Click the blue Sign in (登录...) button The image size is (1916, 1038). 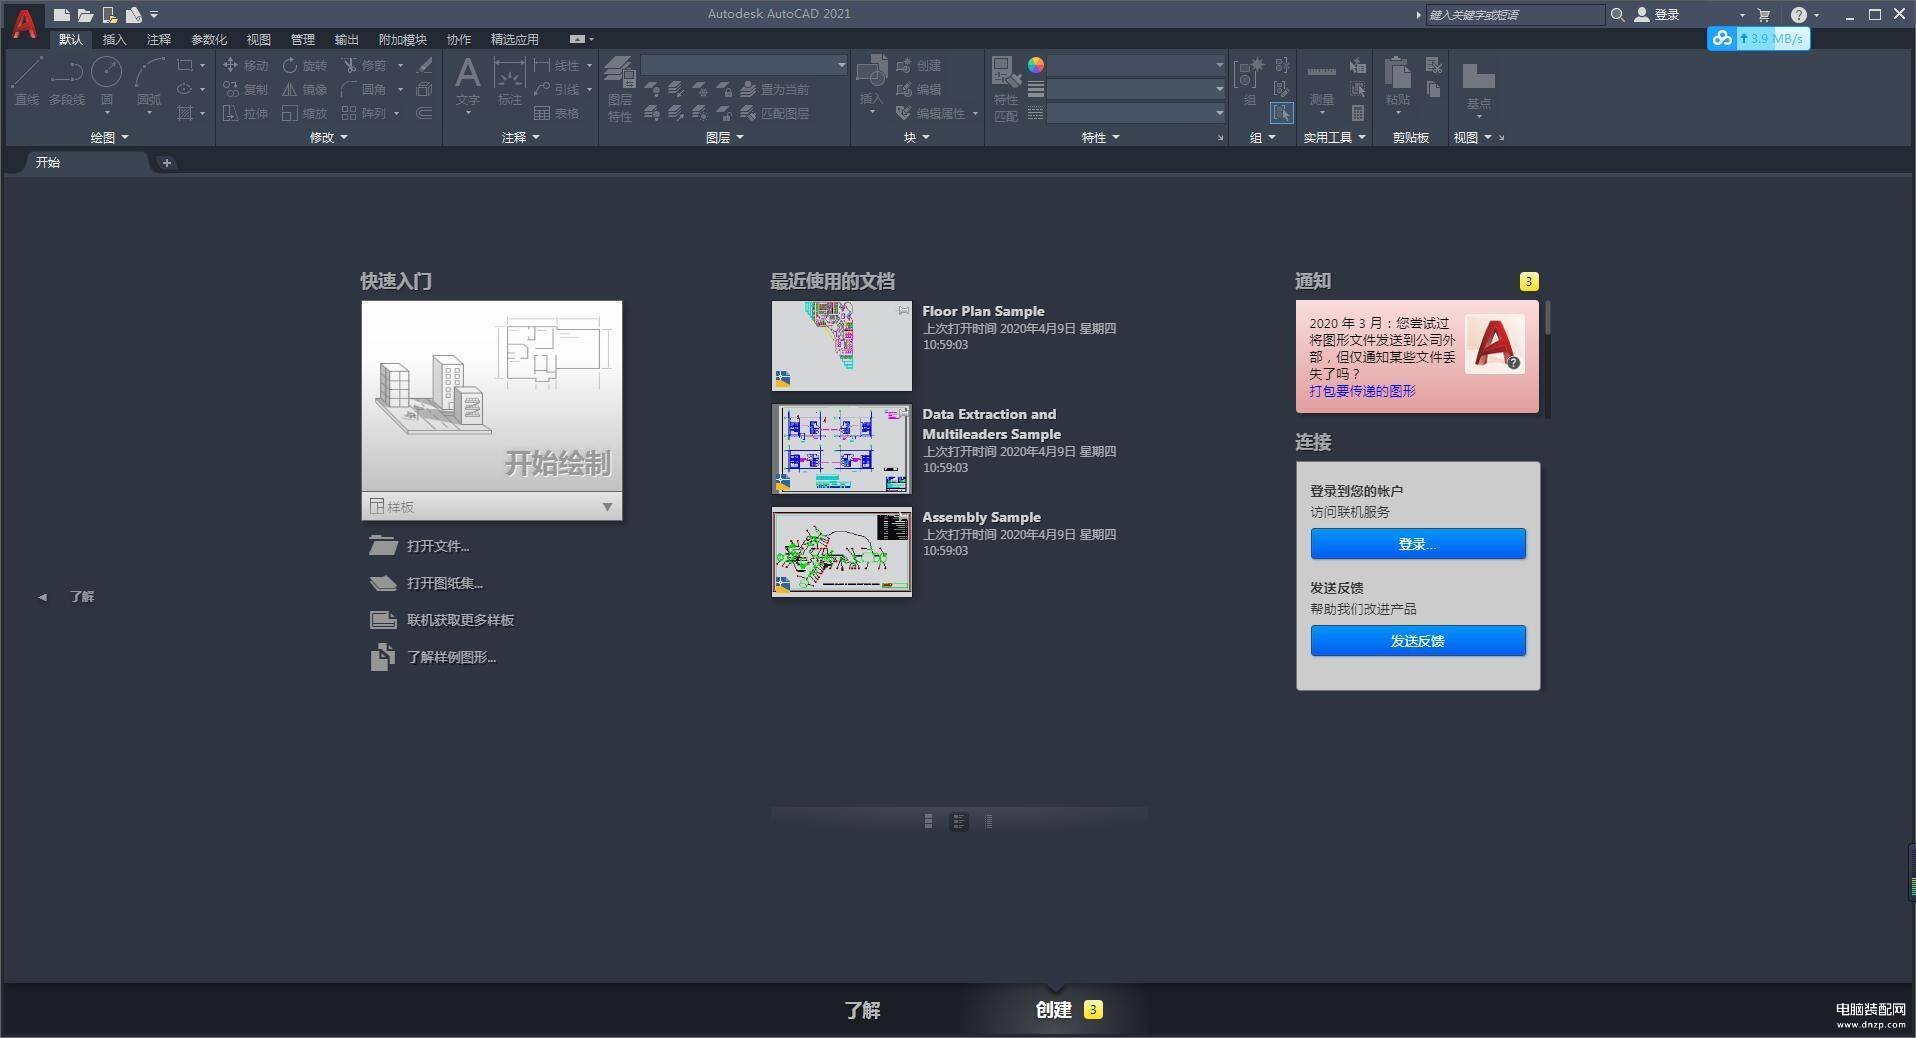(x=1417, y=544)
